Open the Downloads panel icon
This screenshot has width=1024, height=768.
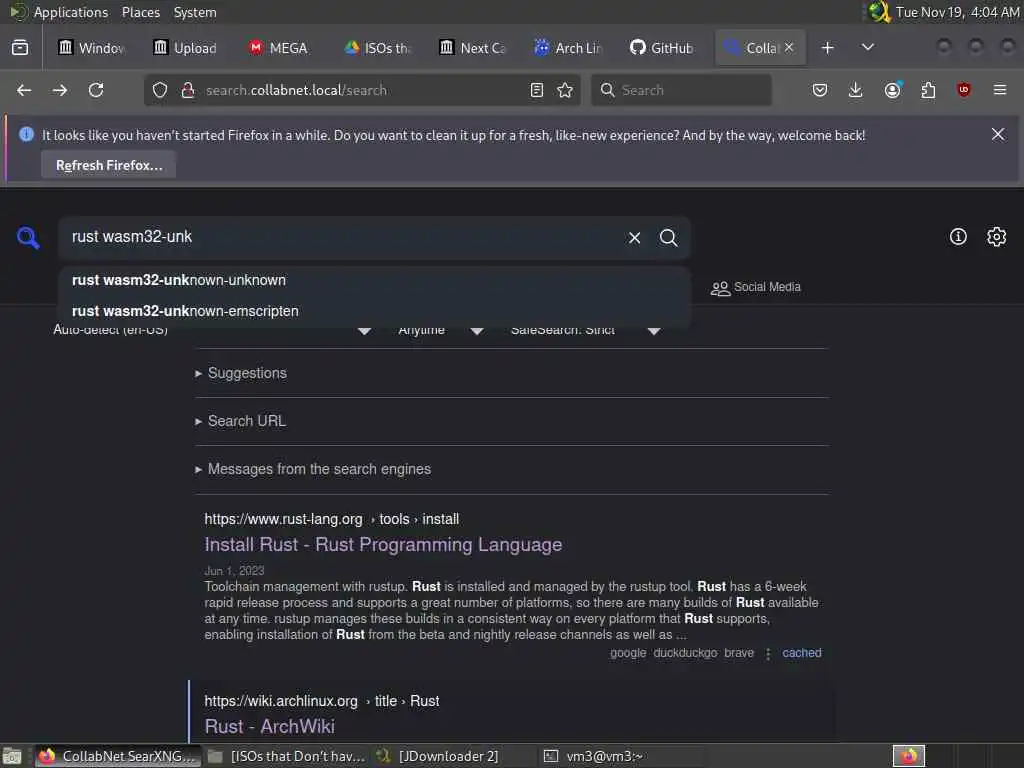856,90
